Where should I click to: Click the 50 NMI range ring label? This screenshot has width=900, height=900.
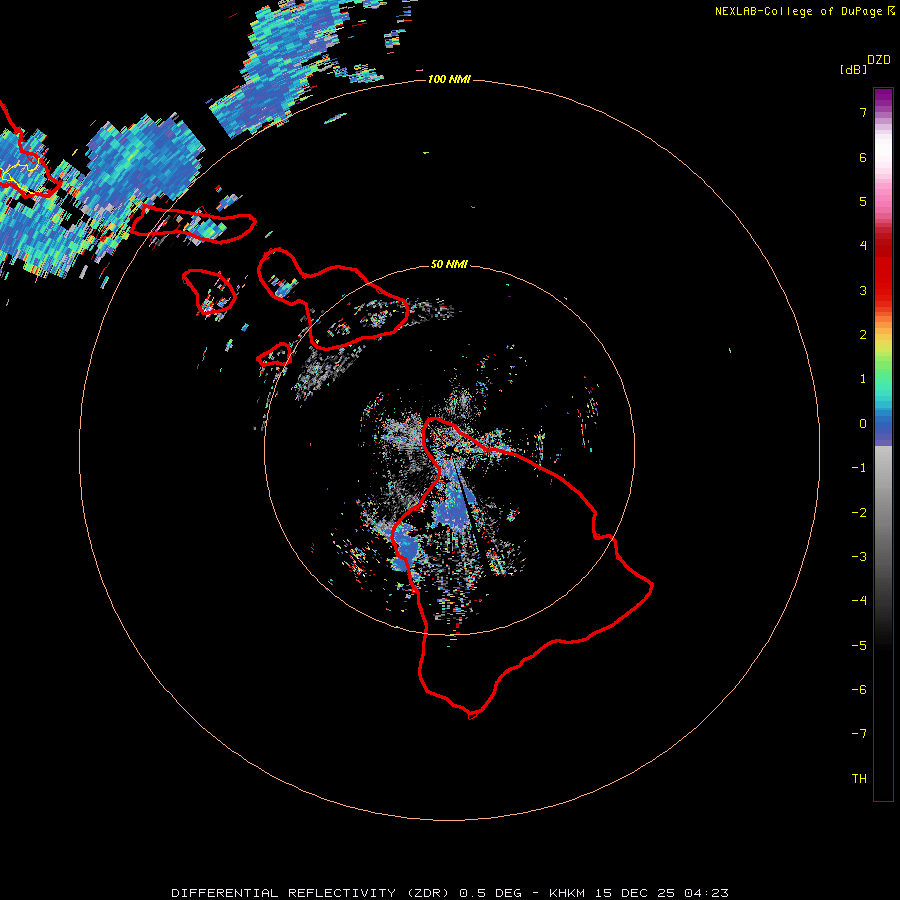pyautogui.click(x=449, y=264)
